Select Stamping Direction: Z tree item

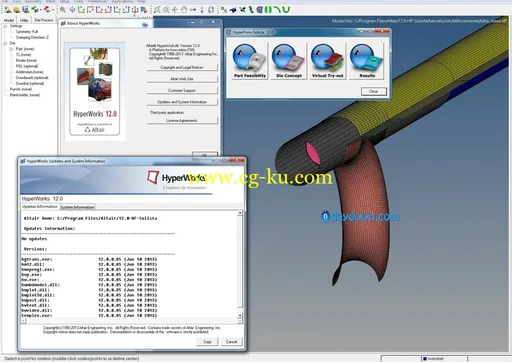click(x=32, y=37)
